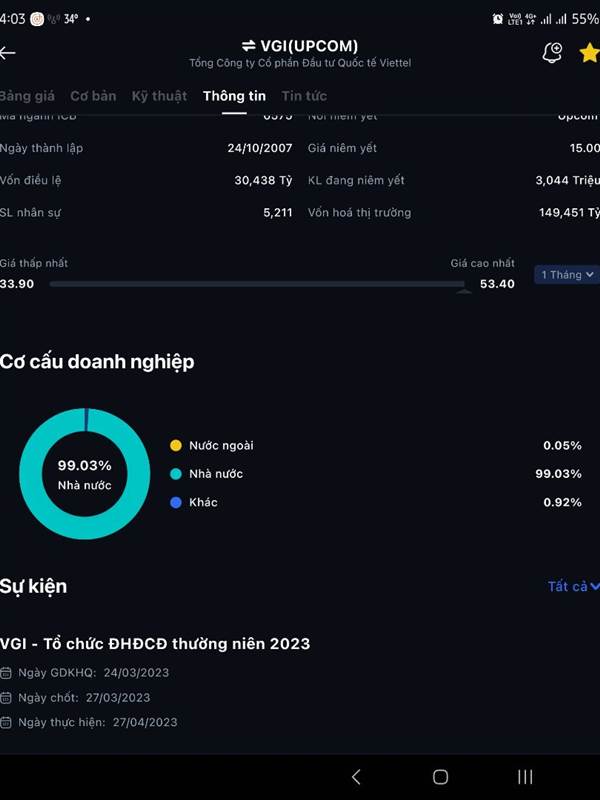Click the KL đang niêm yết value
The image size is (600, 800).
[x=567, y=180]
